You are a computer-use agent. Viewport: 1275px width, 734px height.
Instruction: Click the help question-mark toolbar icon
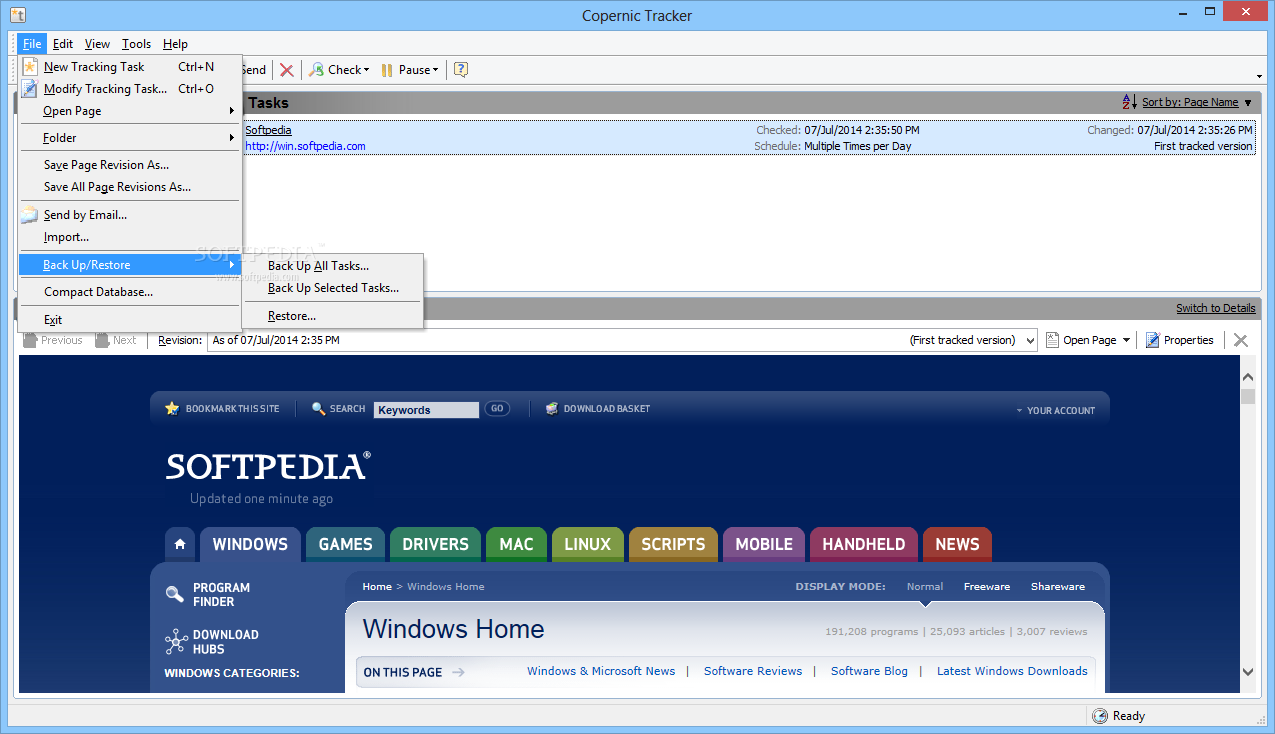tap(461, 70)
